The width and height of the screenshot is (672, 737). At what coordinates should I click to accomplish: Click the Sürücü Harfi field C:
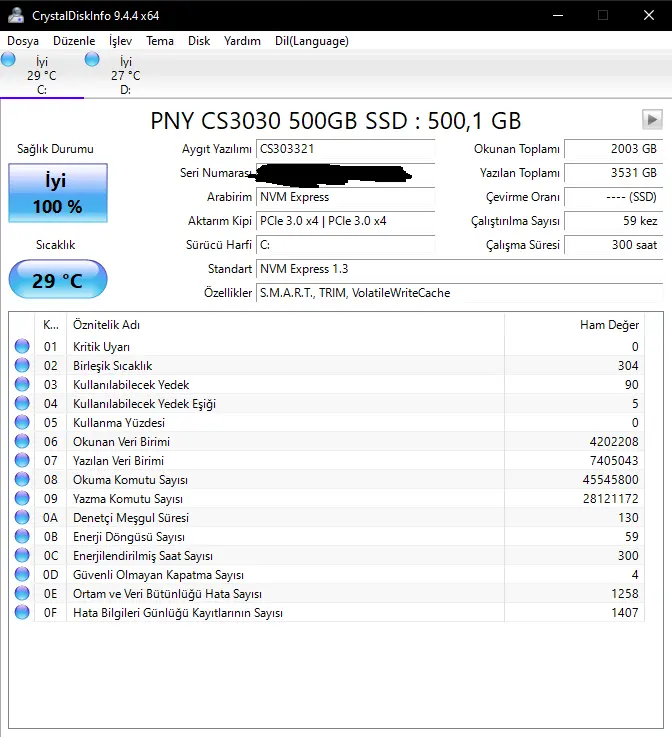(x=345, y=245)
